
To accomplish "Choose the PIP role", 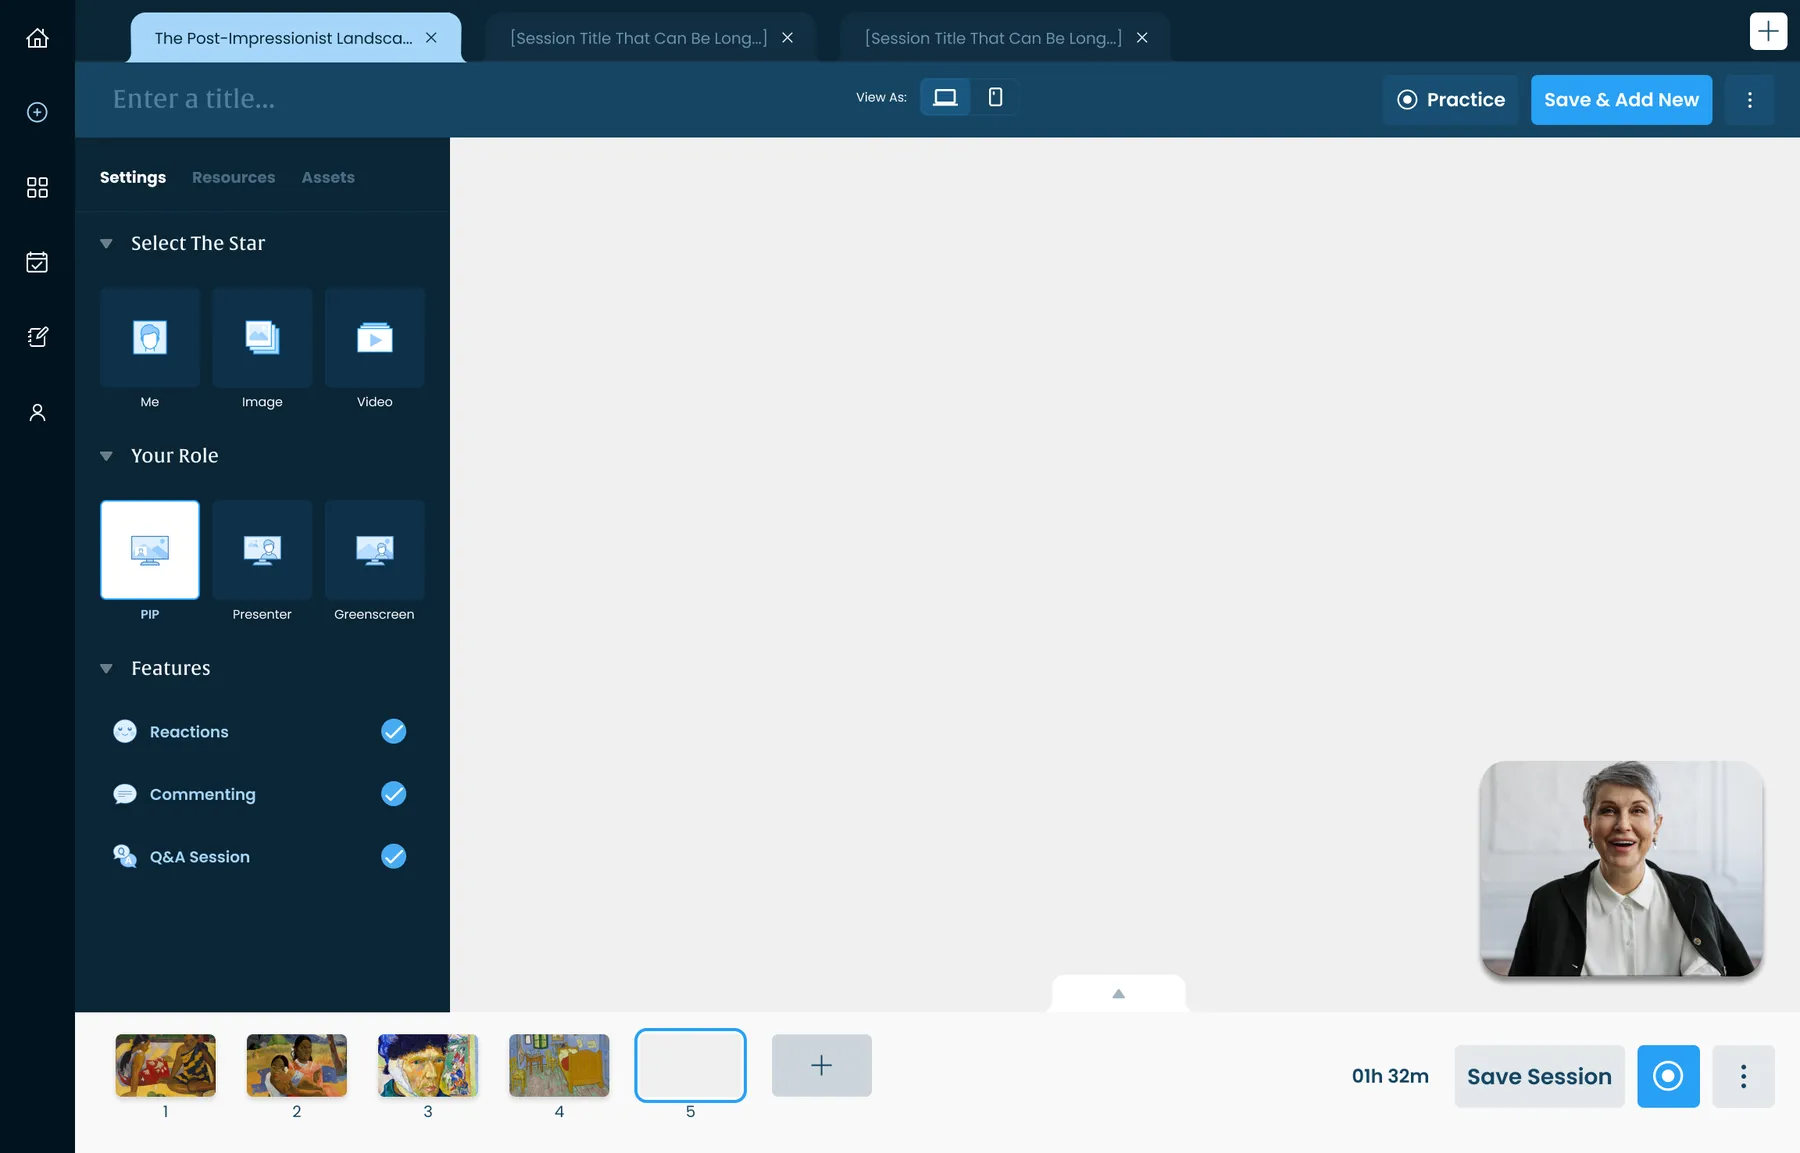I will tap(150, 550).
